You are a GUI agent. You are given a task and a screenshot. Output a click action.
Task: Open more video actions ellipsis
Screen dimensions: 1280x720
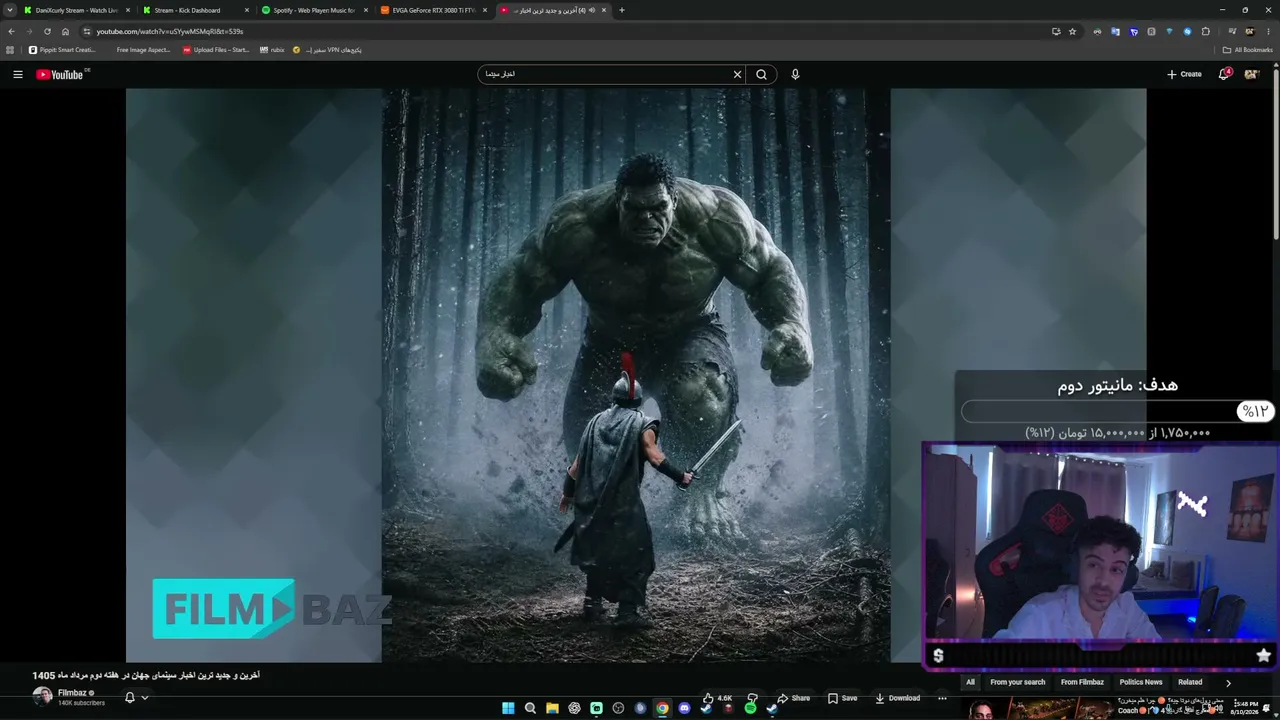[942, 698]
